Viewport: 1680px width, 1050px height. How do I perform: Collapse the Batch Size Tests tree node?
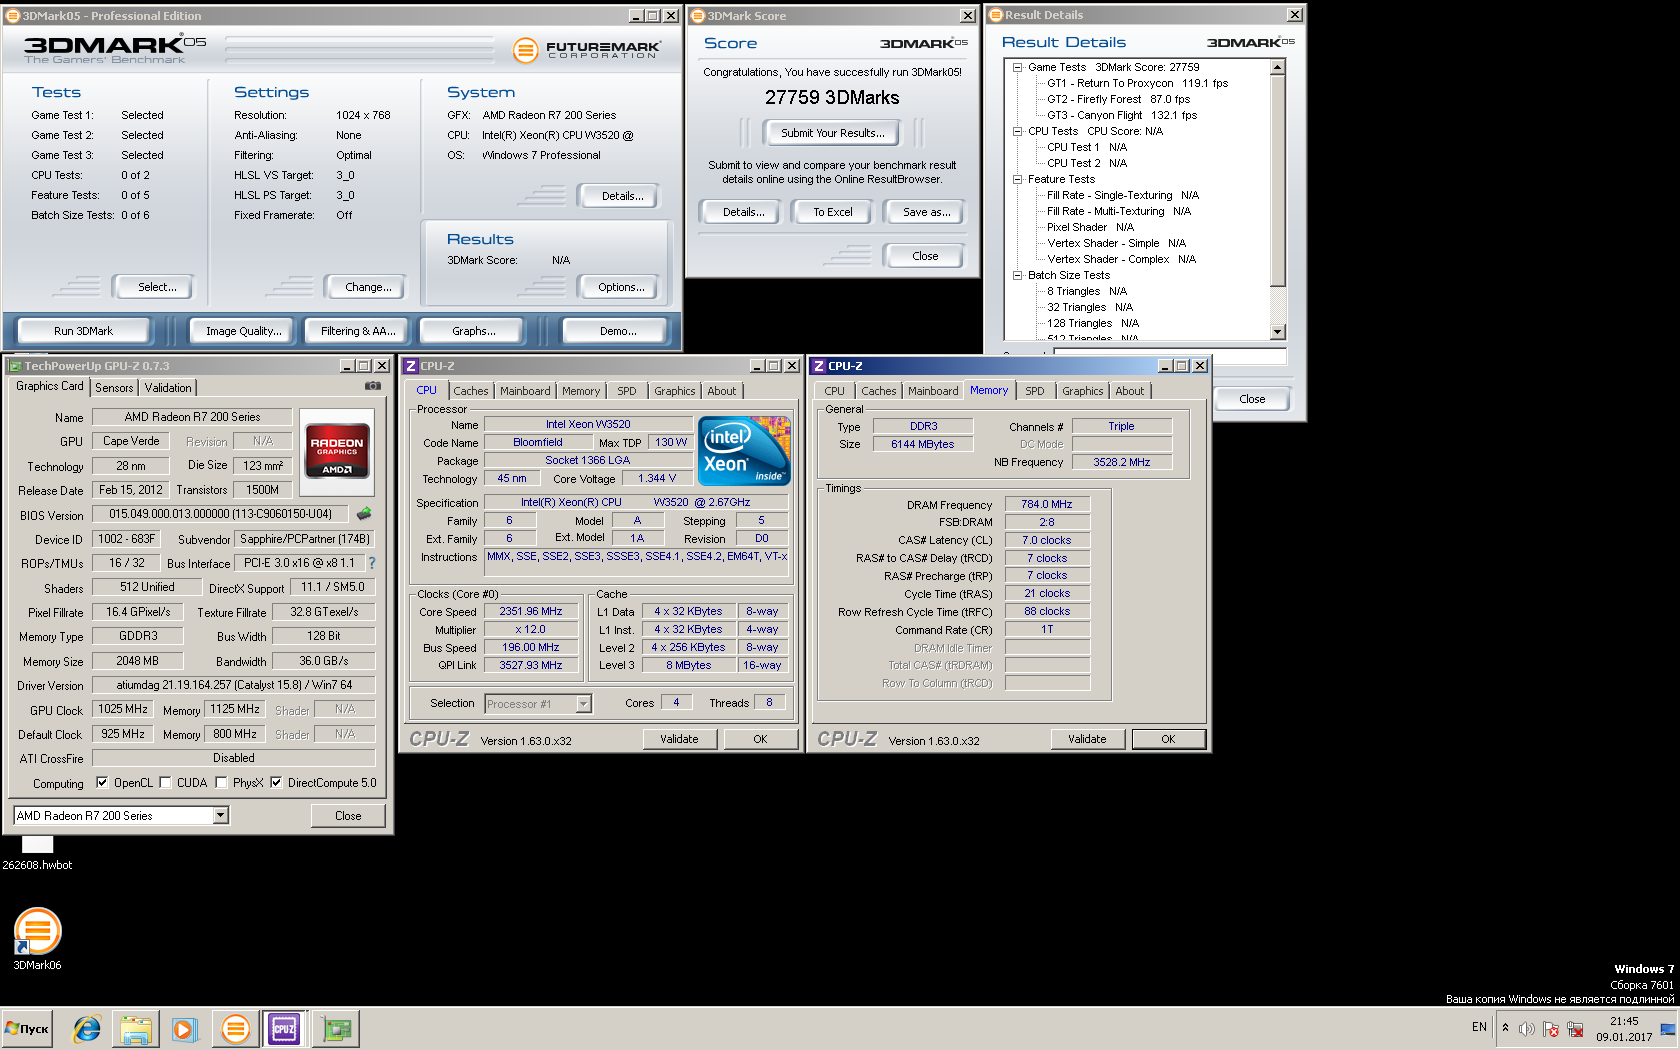tap(1017, 275)
